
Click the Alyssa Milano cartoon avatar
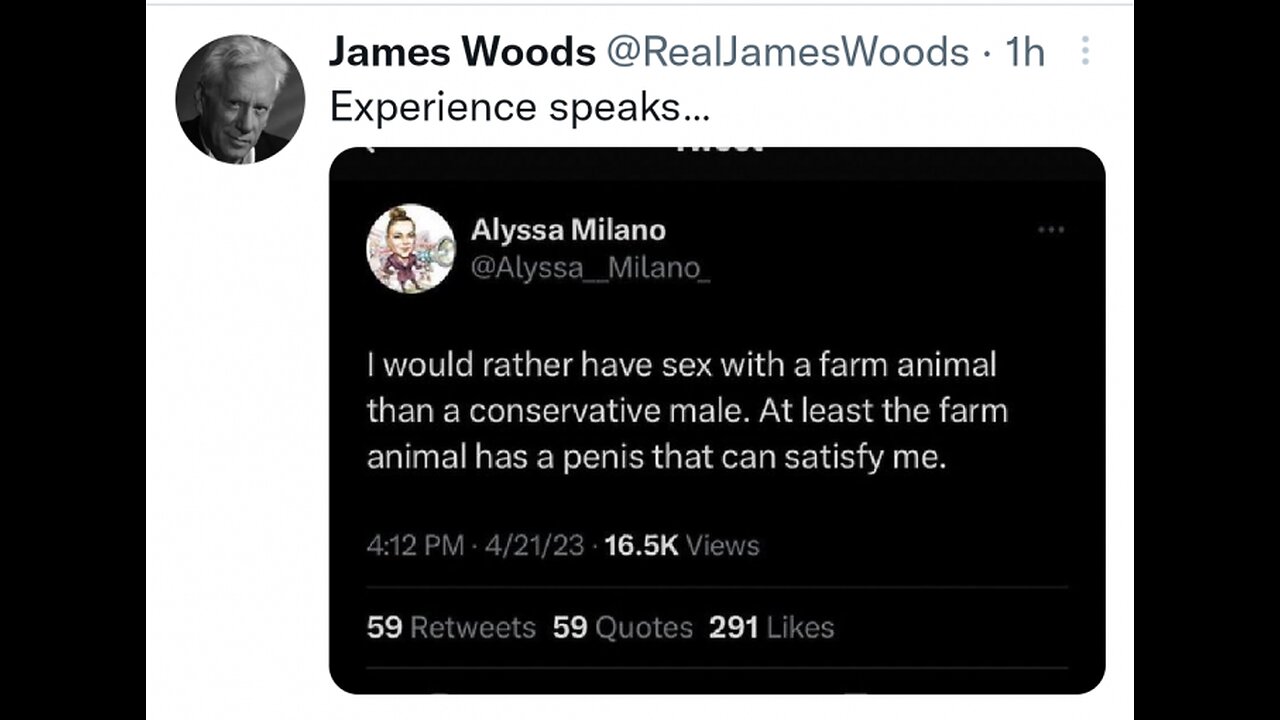[411, 248]
